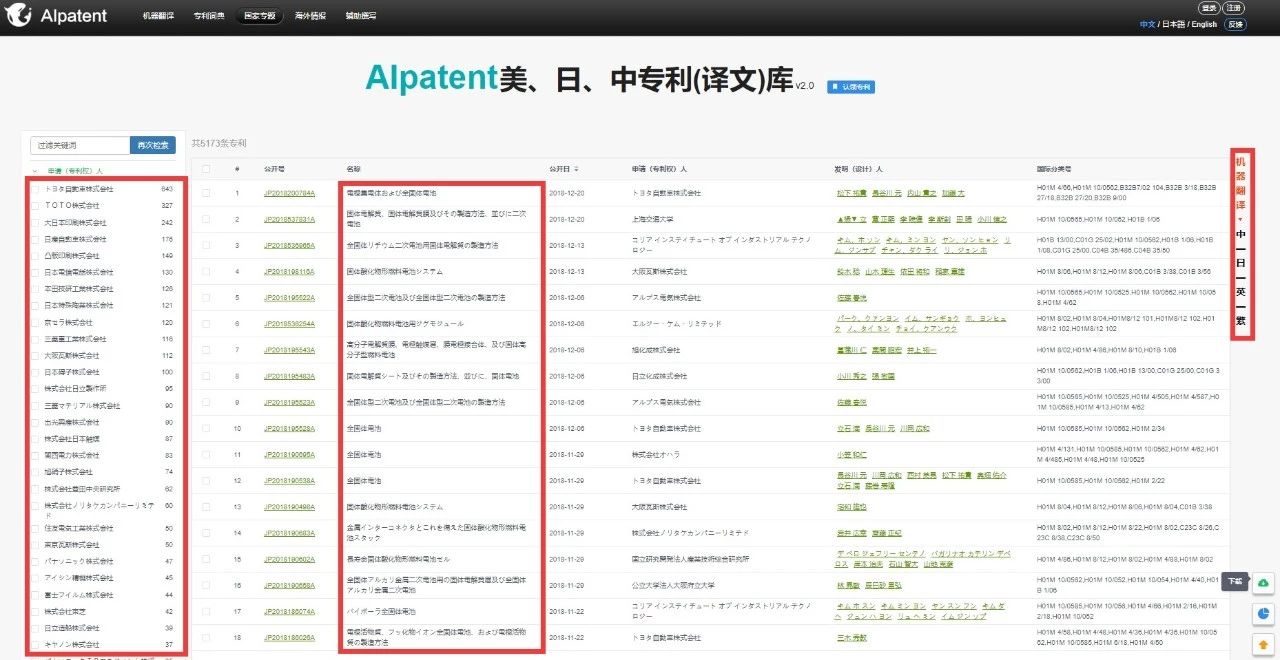The width and height of the screenshot is (1280, 660).
Task: Open patent JP2018195522A
Action: 289,297
